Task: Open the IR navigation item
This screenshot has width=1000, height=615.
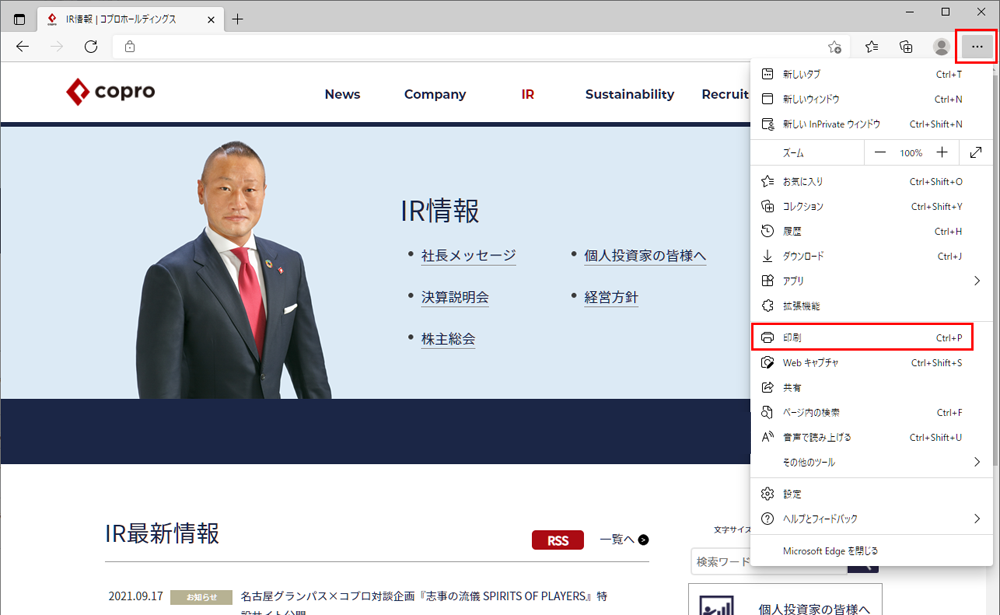Action: 527,94
